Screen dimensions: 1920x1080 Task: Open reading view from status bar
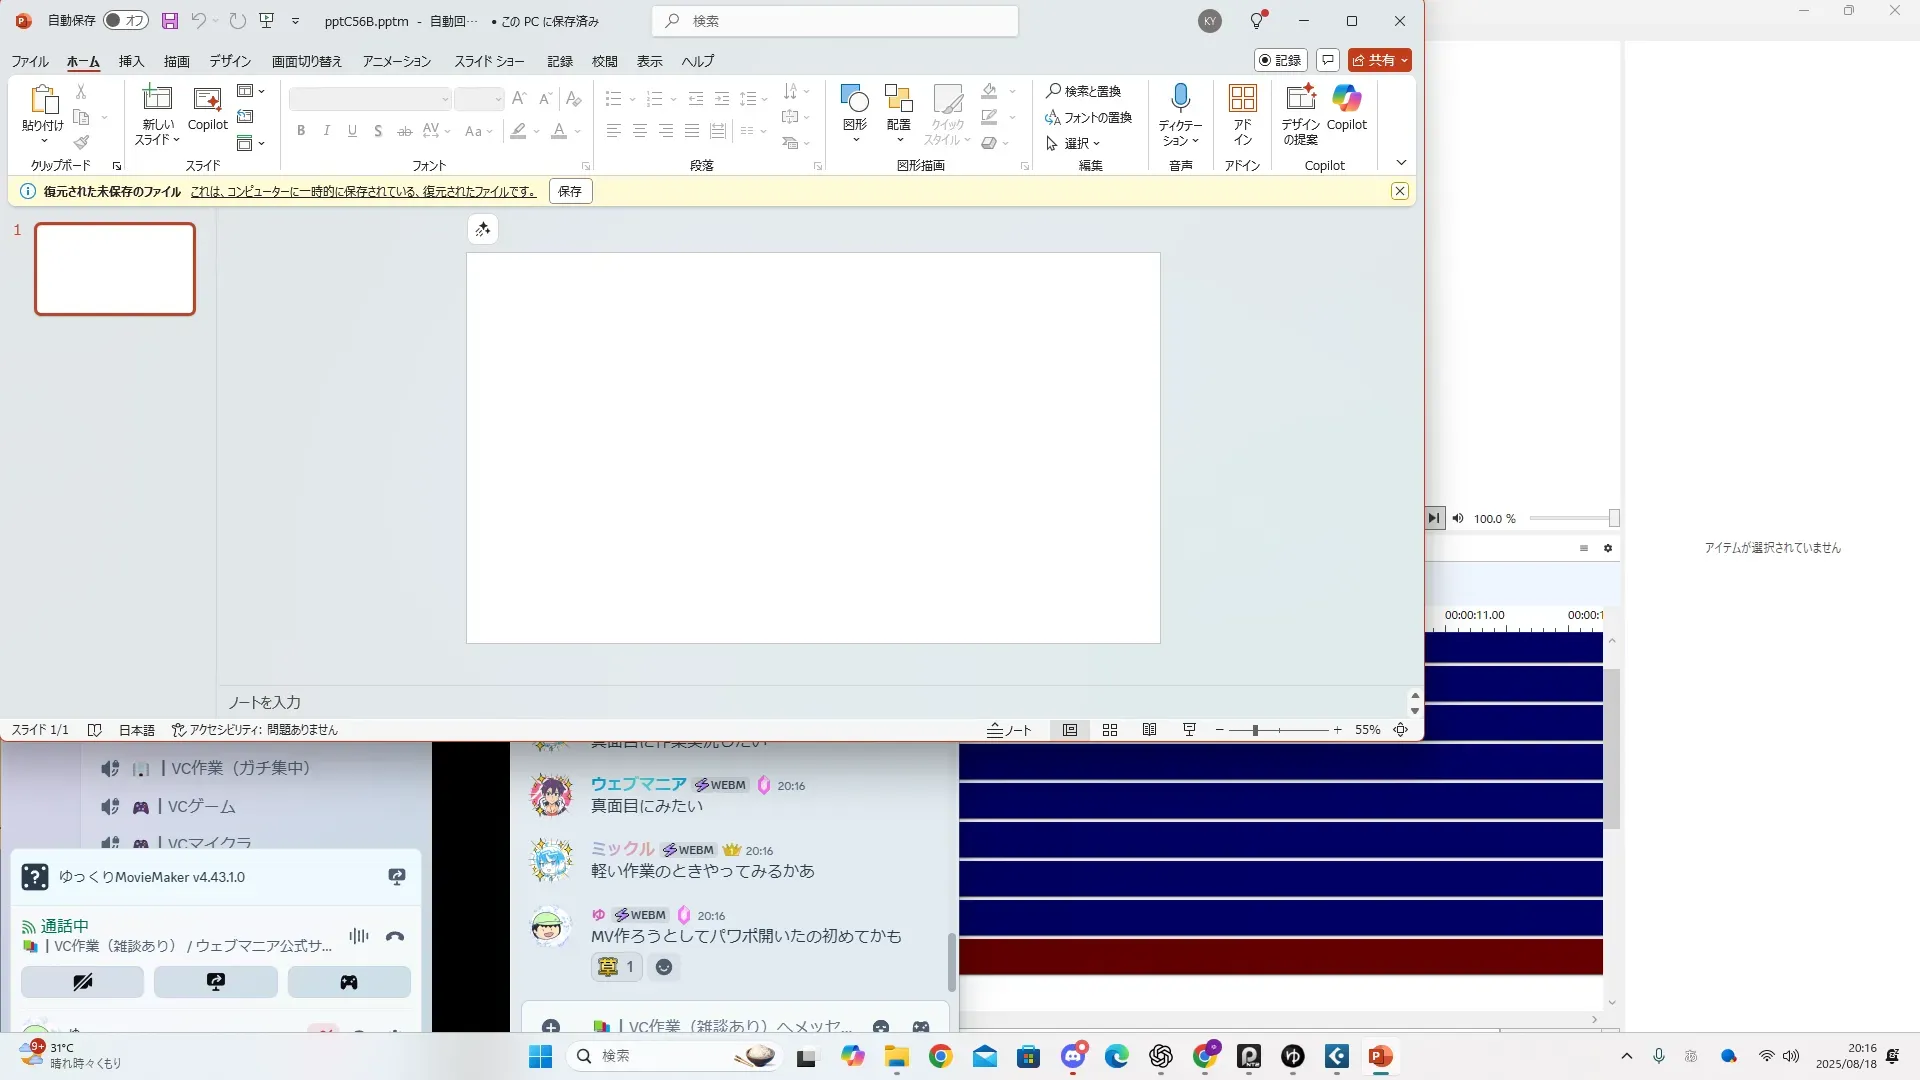click(x=1150, y=730)
